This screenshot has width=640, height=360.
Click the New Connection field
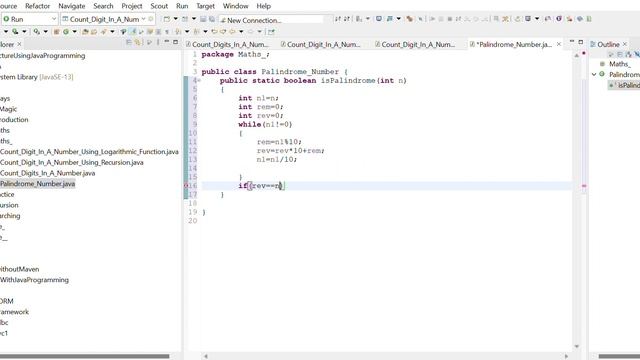[272, 20]
